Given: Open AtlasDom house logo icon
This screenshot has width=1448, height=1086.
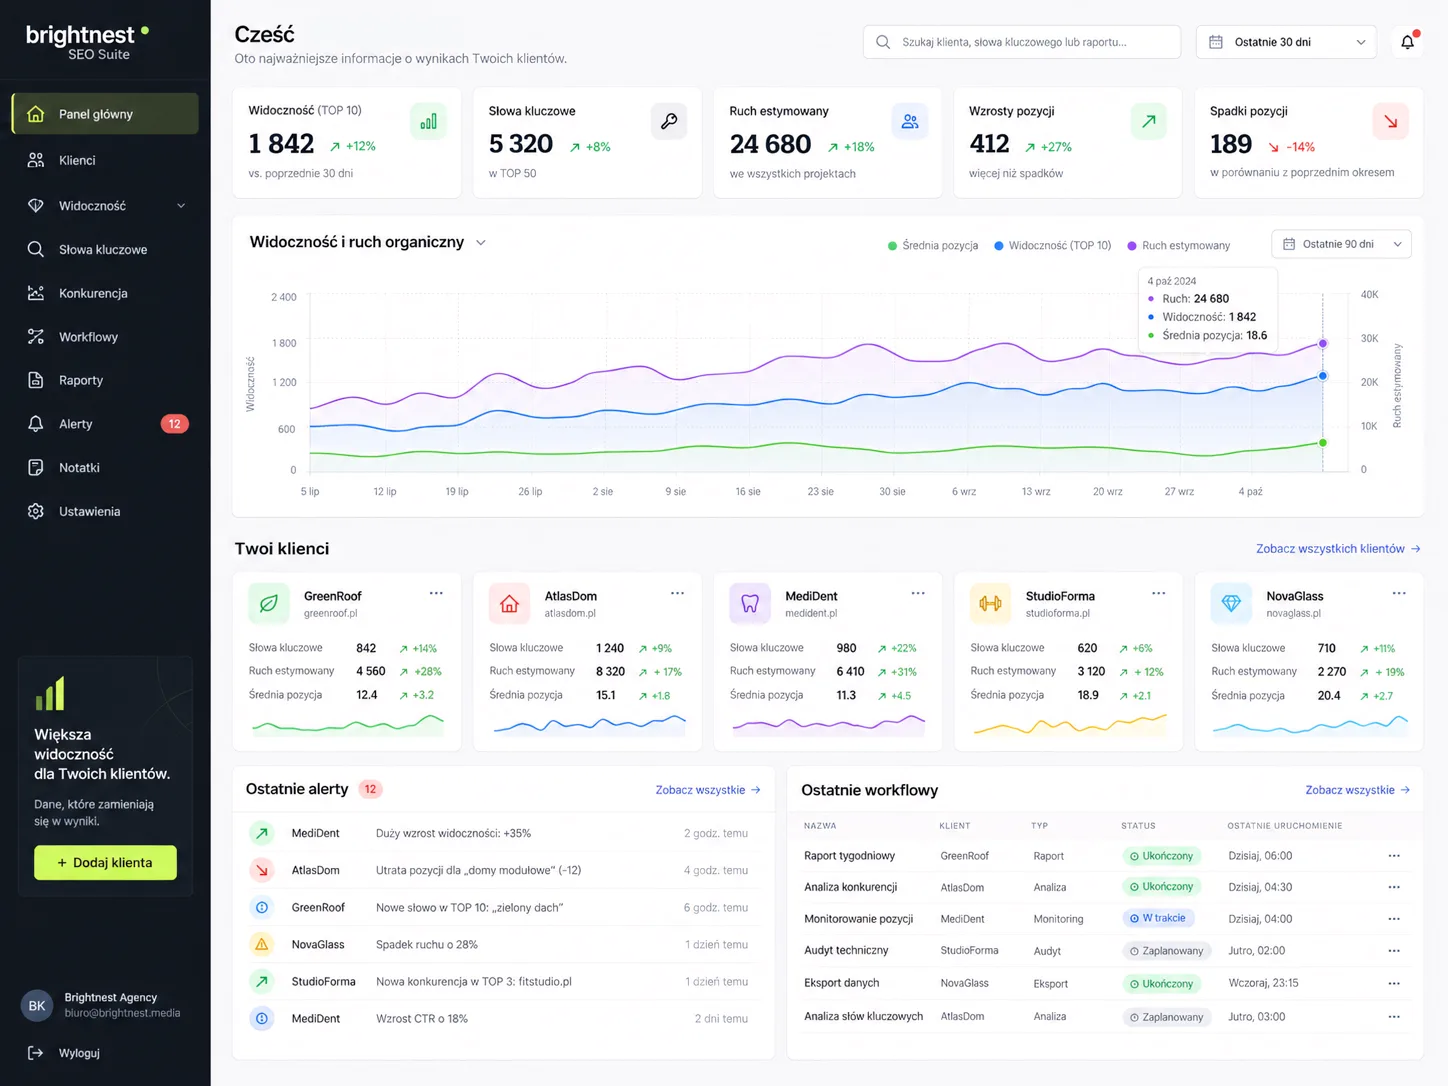Looking at the screenshot, I should [509, 603].
